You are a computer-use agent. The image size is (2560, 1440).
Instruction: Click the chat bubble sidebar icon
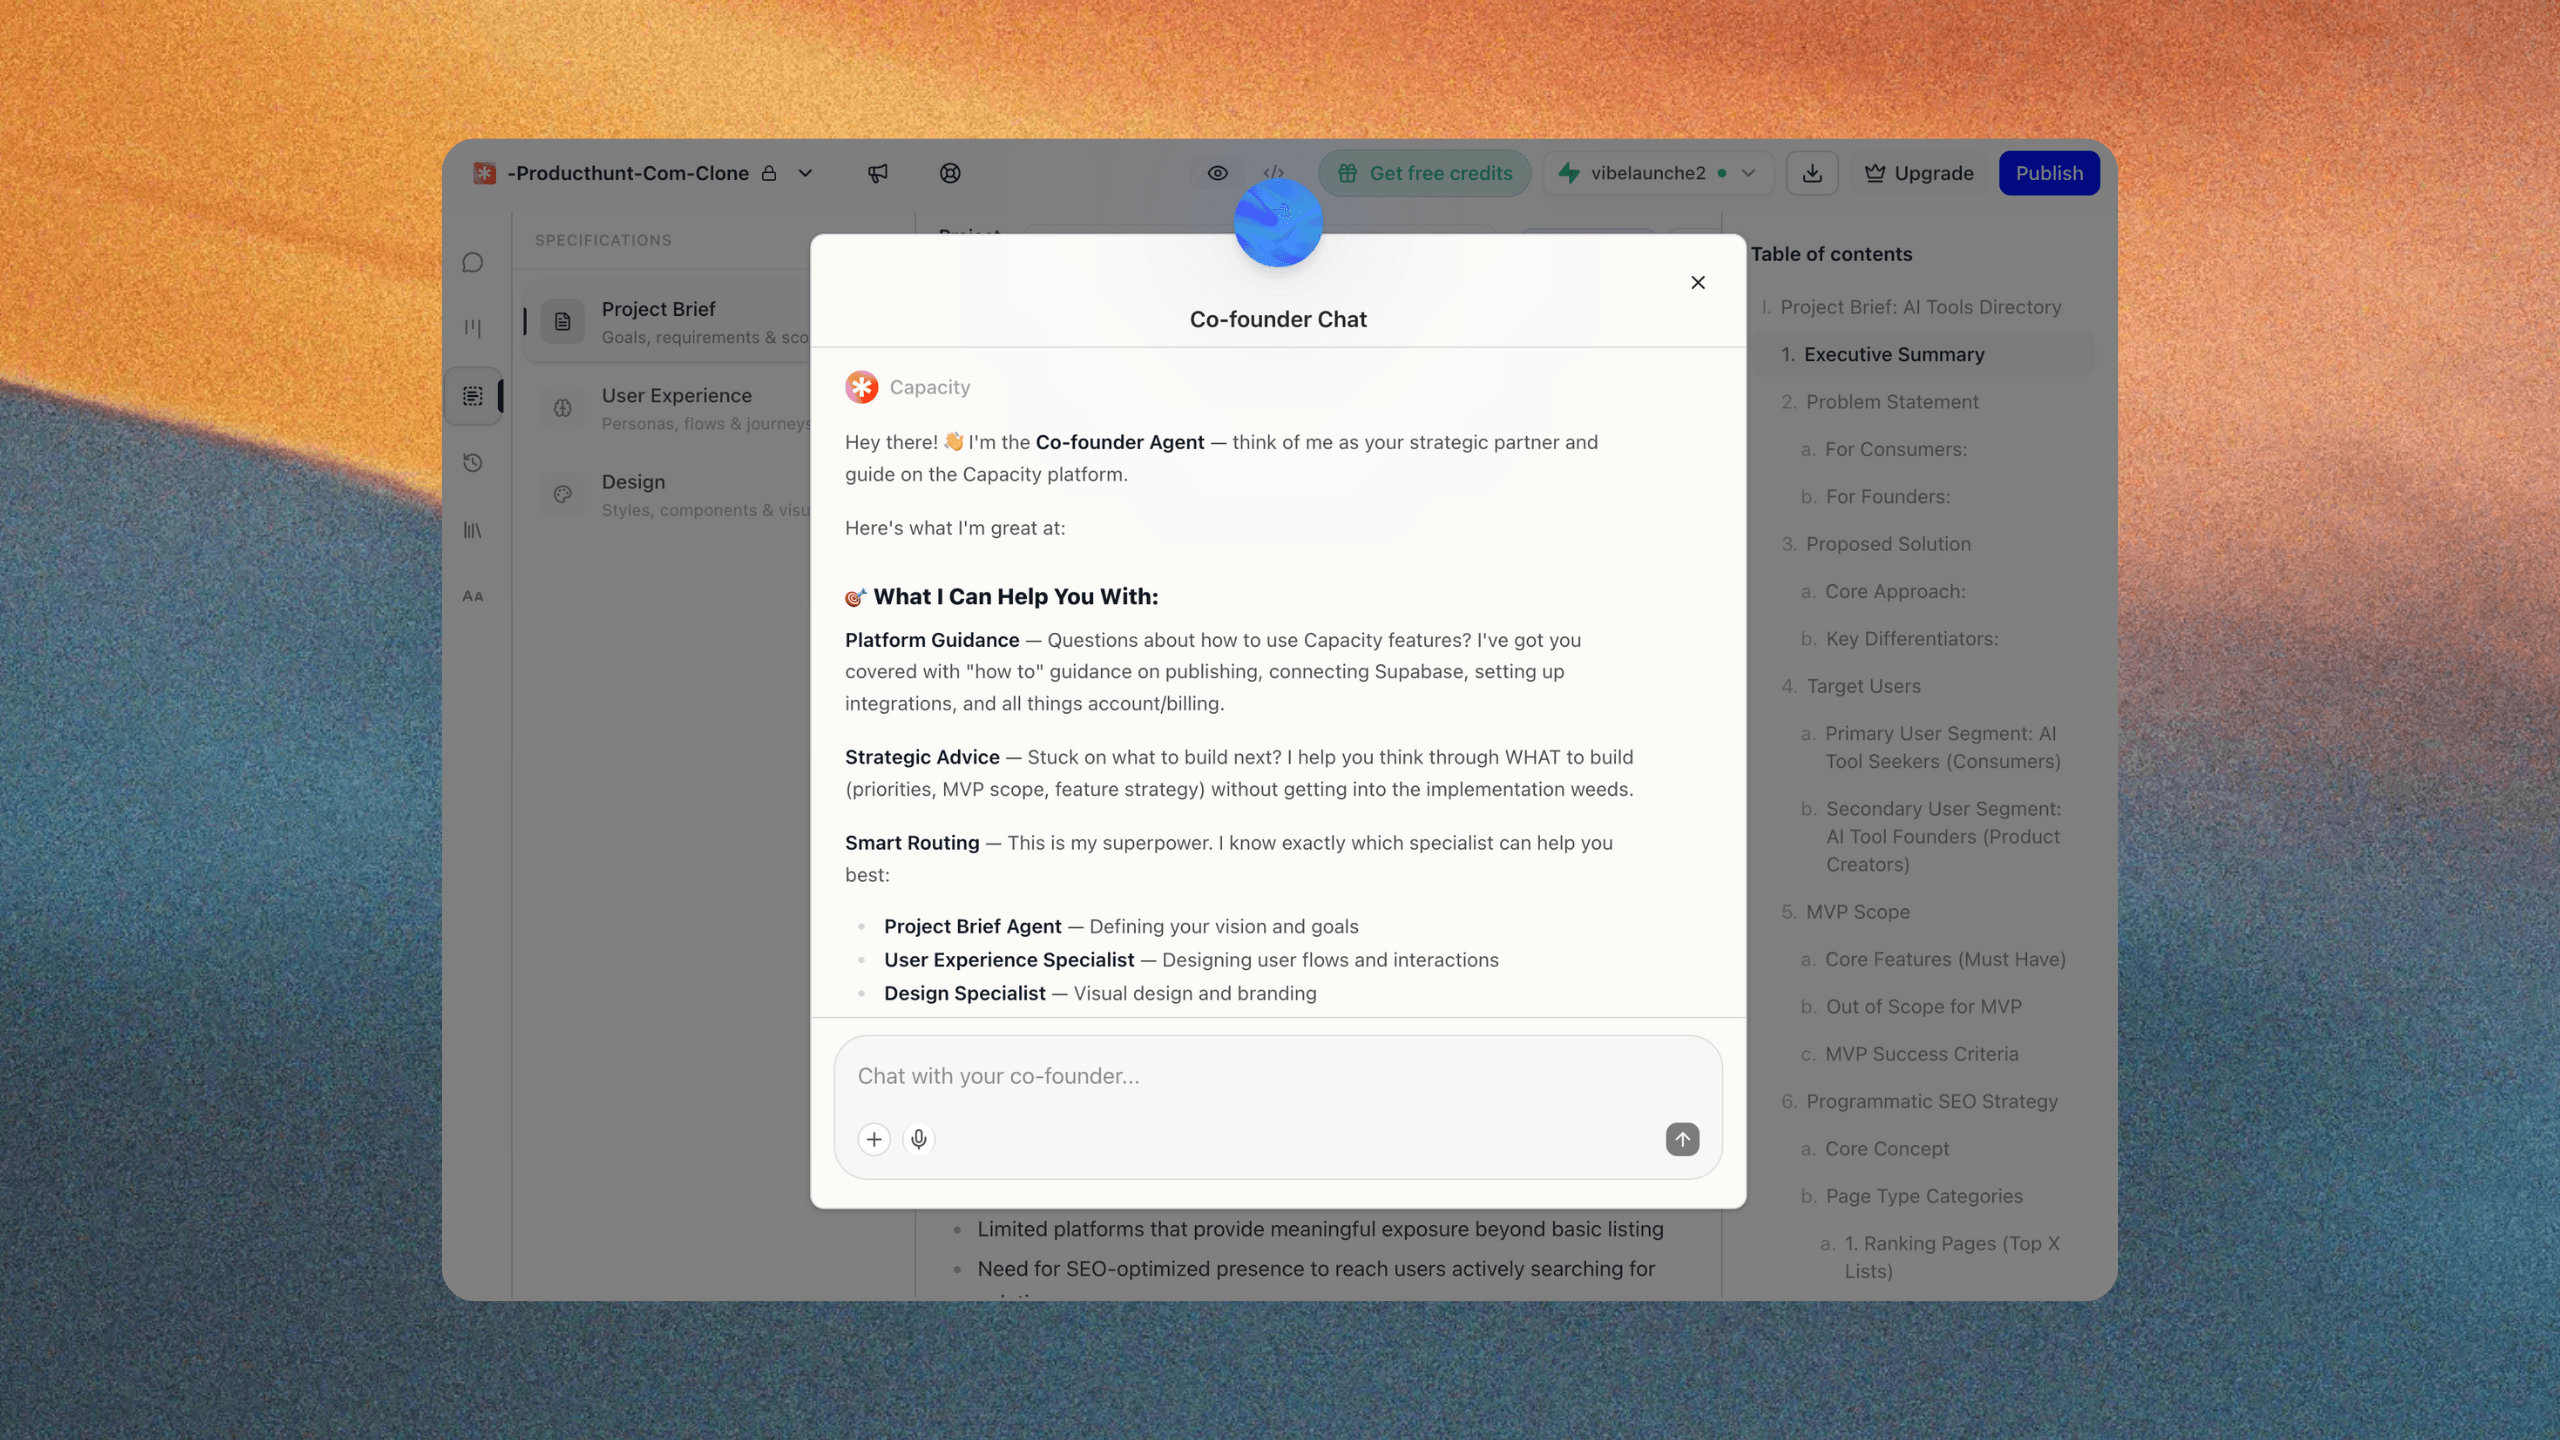pyautogui.click(x=473, y=262)
